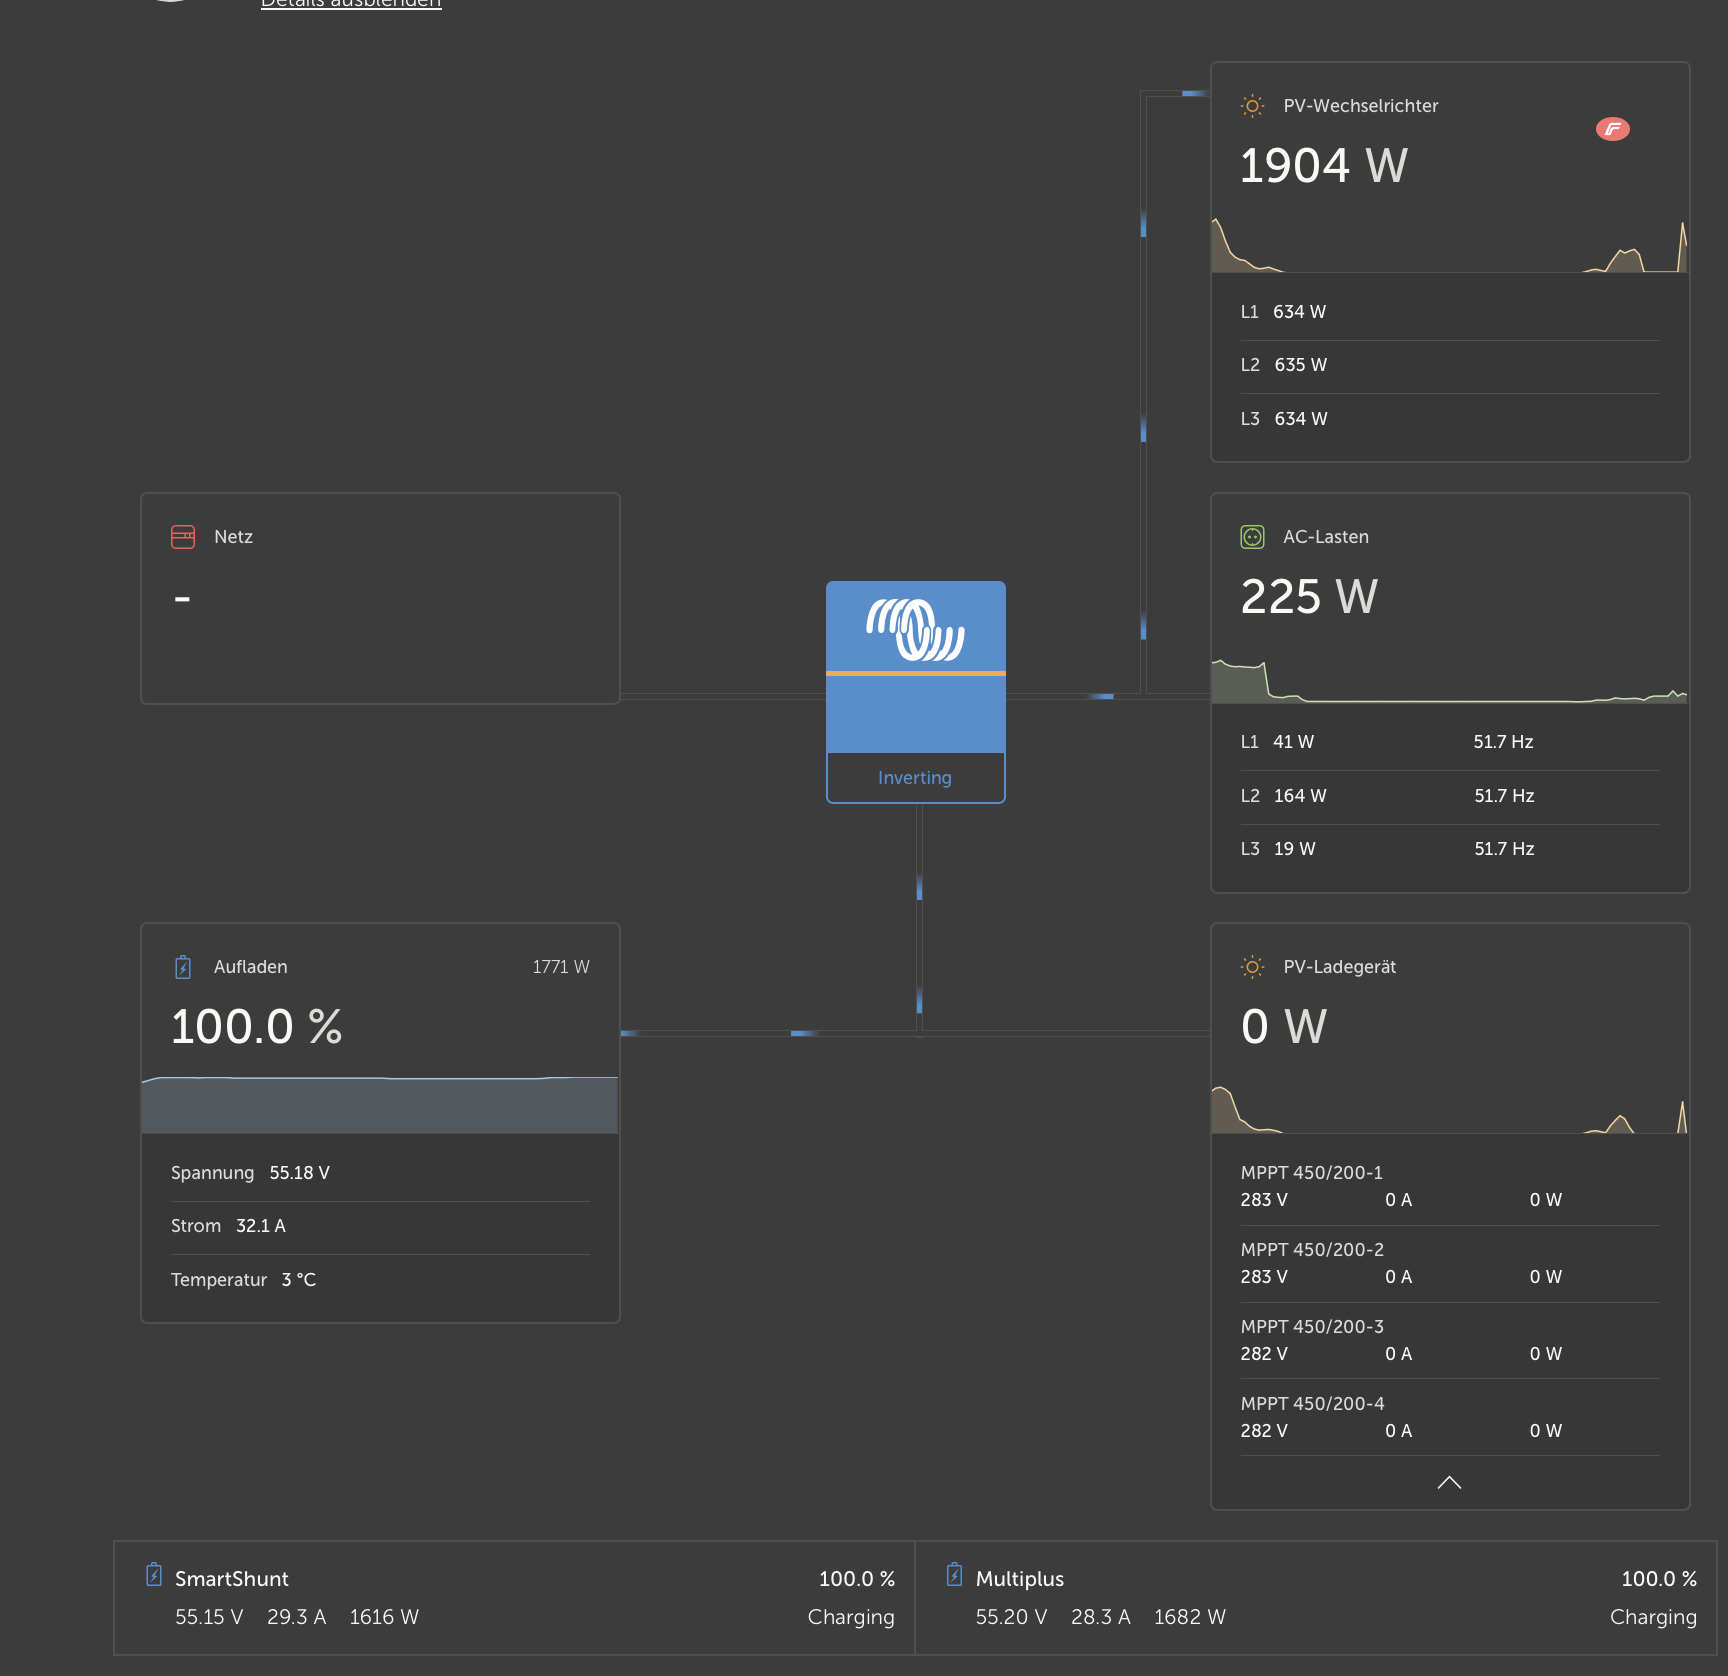Click the battery icon beside SmartShunt
The height and width of the screenshot is (1676, 1728).
pos(154,1575)
